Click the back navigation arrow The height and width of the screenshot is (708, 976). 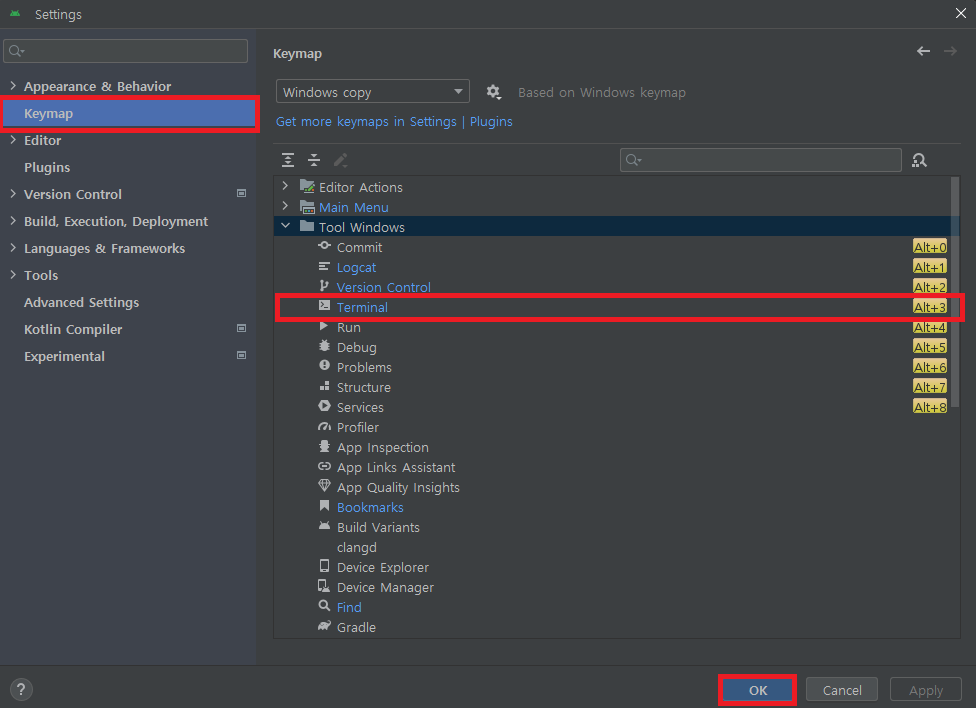pyautogui.click(x=923, y=51)
